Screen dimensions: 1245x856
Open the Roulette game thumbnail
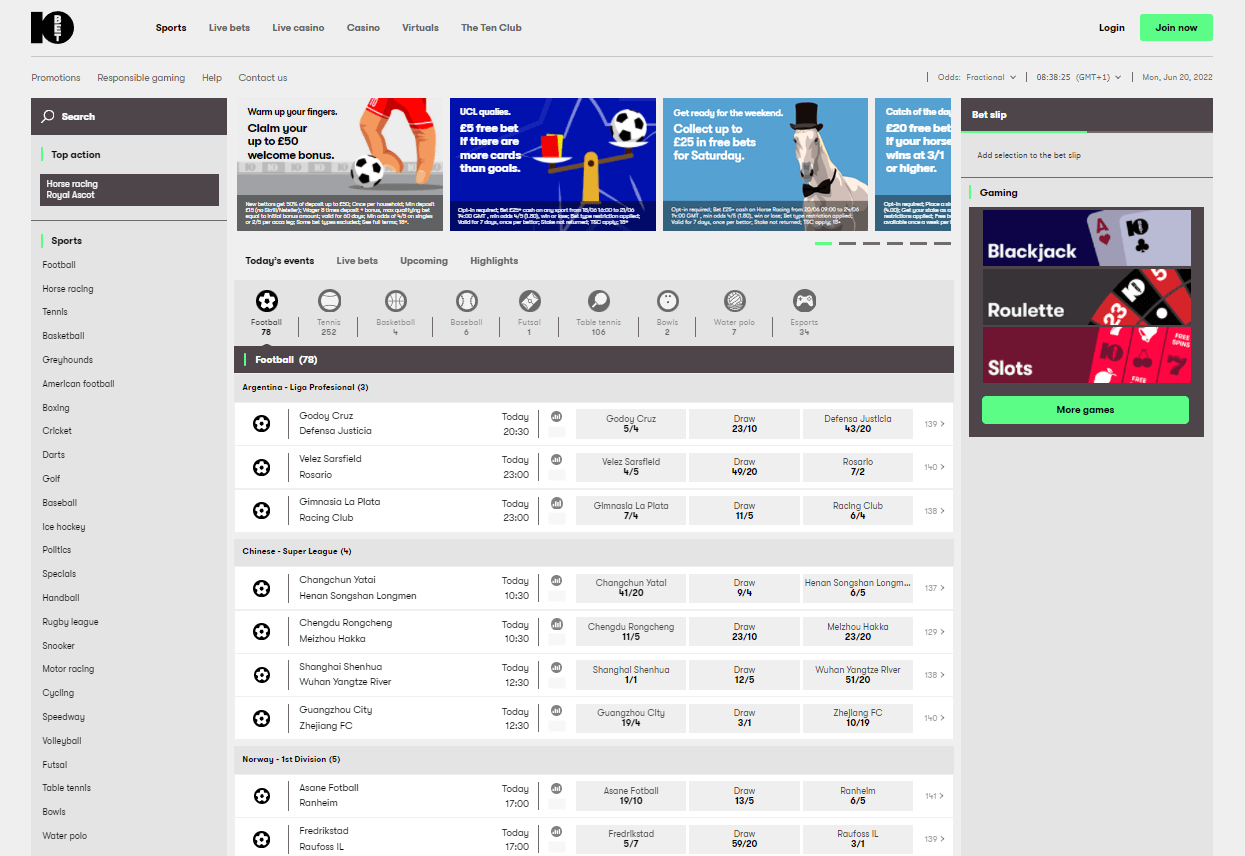(1086, 297)
